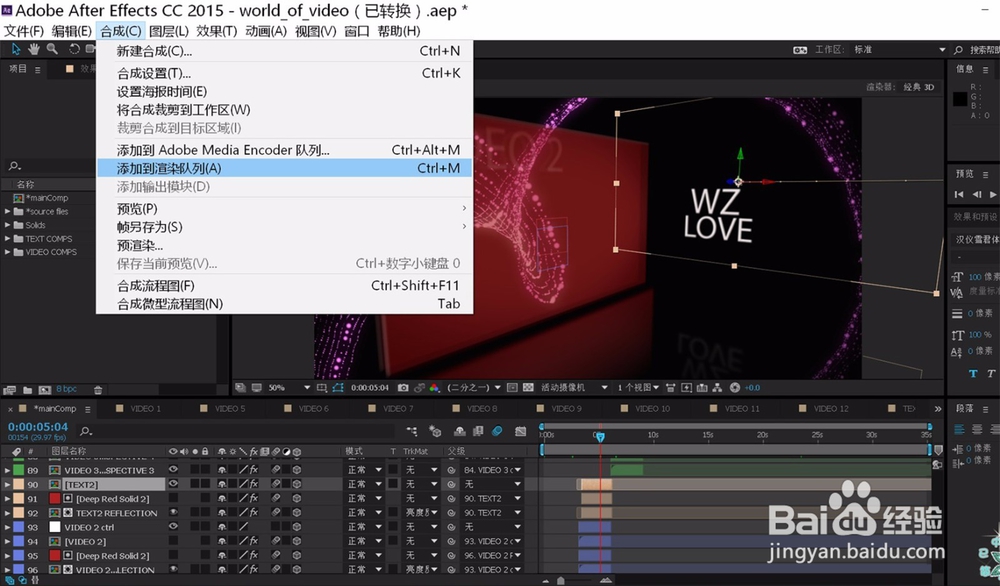The width and height of the screenshot is (1000, 586).
Task: Click the Show Channel RGB color icon
Action: (434, 388)
